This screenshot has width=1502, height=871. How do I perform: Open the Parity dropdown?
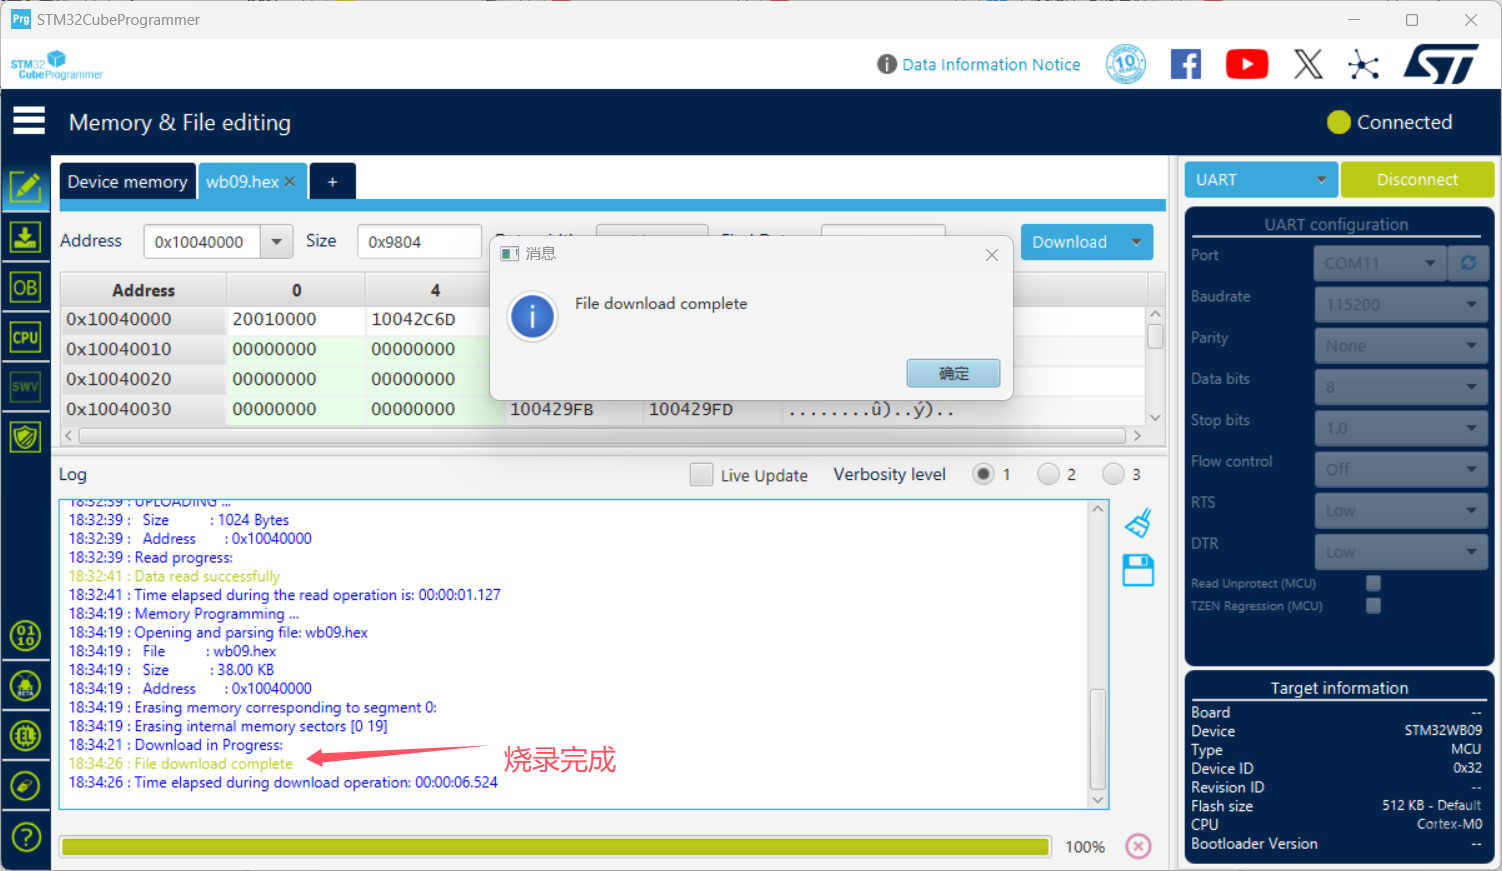click(x=1401, y=345)
